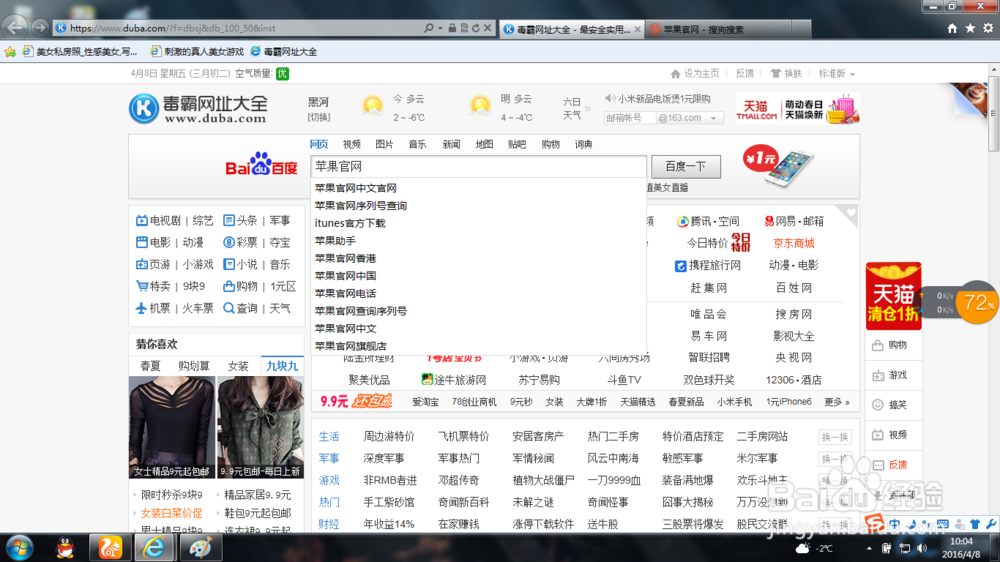The height and width of the screenshot is (562, 1000).
Task: Click the 1 yuan iPhone promo image
Action: click(778, 166)
